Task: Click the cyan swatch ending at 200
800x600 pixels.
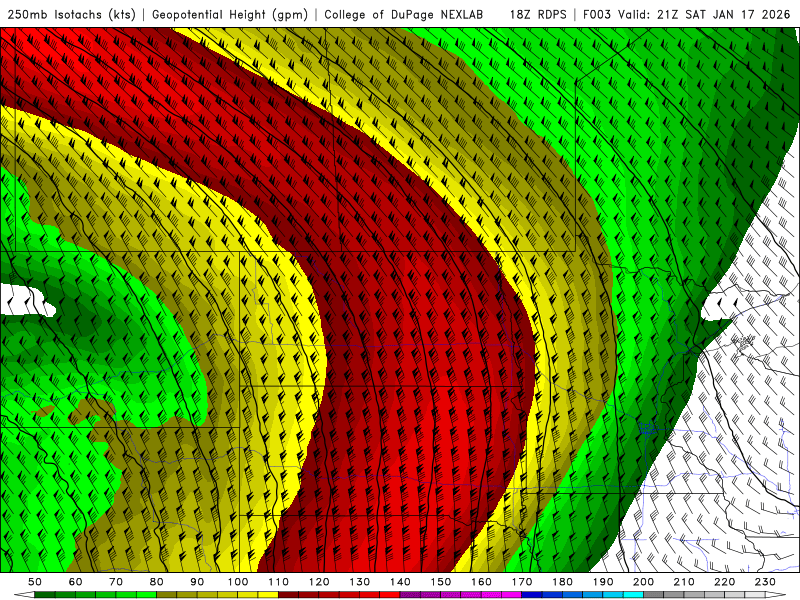Action: click(633, 595)
